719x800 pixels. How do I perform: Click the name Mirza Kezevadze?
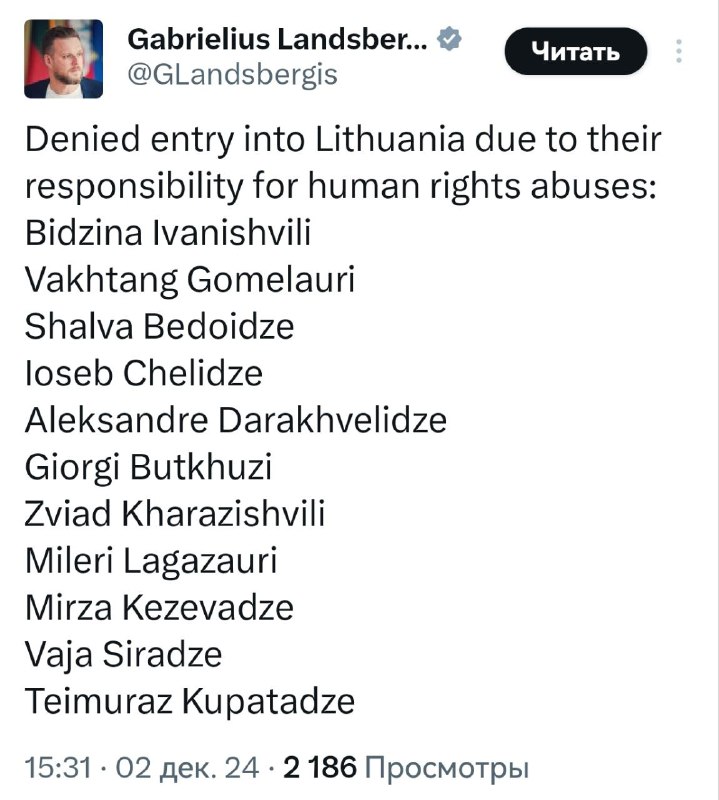click(159, 607)
